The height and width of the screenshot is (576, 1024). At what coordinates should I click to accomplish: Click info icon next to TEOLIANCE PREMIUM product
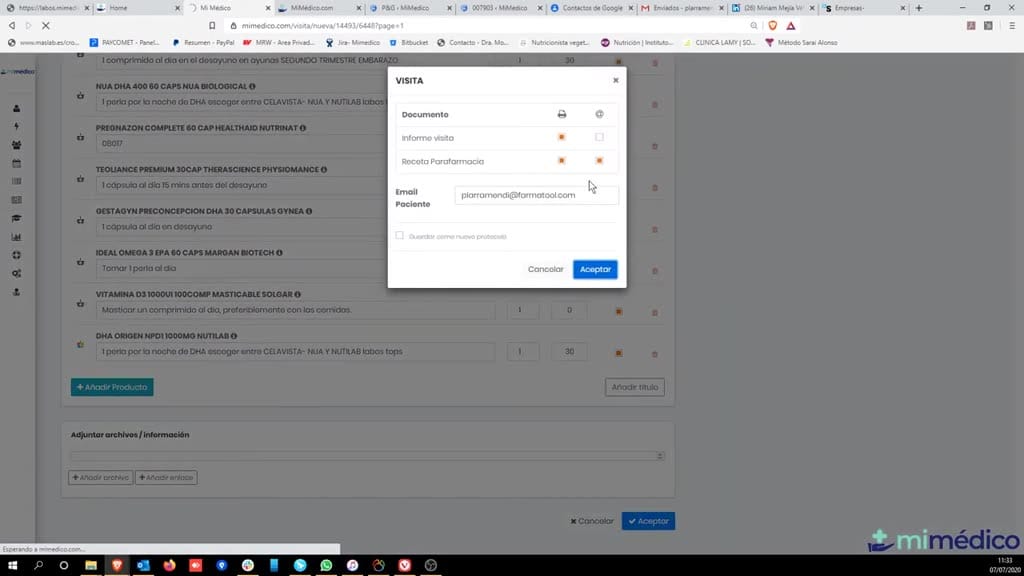(324, 170)
